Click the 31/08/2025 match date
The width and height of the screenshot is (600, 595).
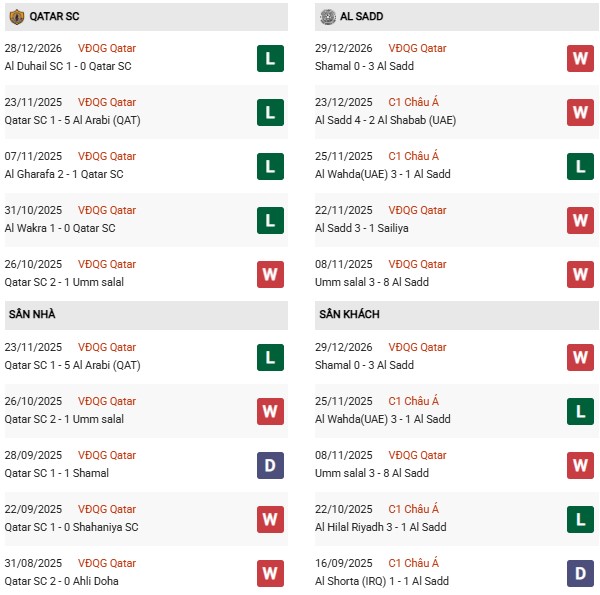point(35,563)
